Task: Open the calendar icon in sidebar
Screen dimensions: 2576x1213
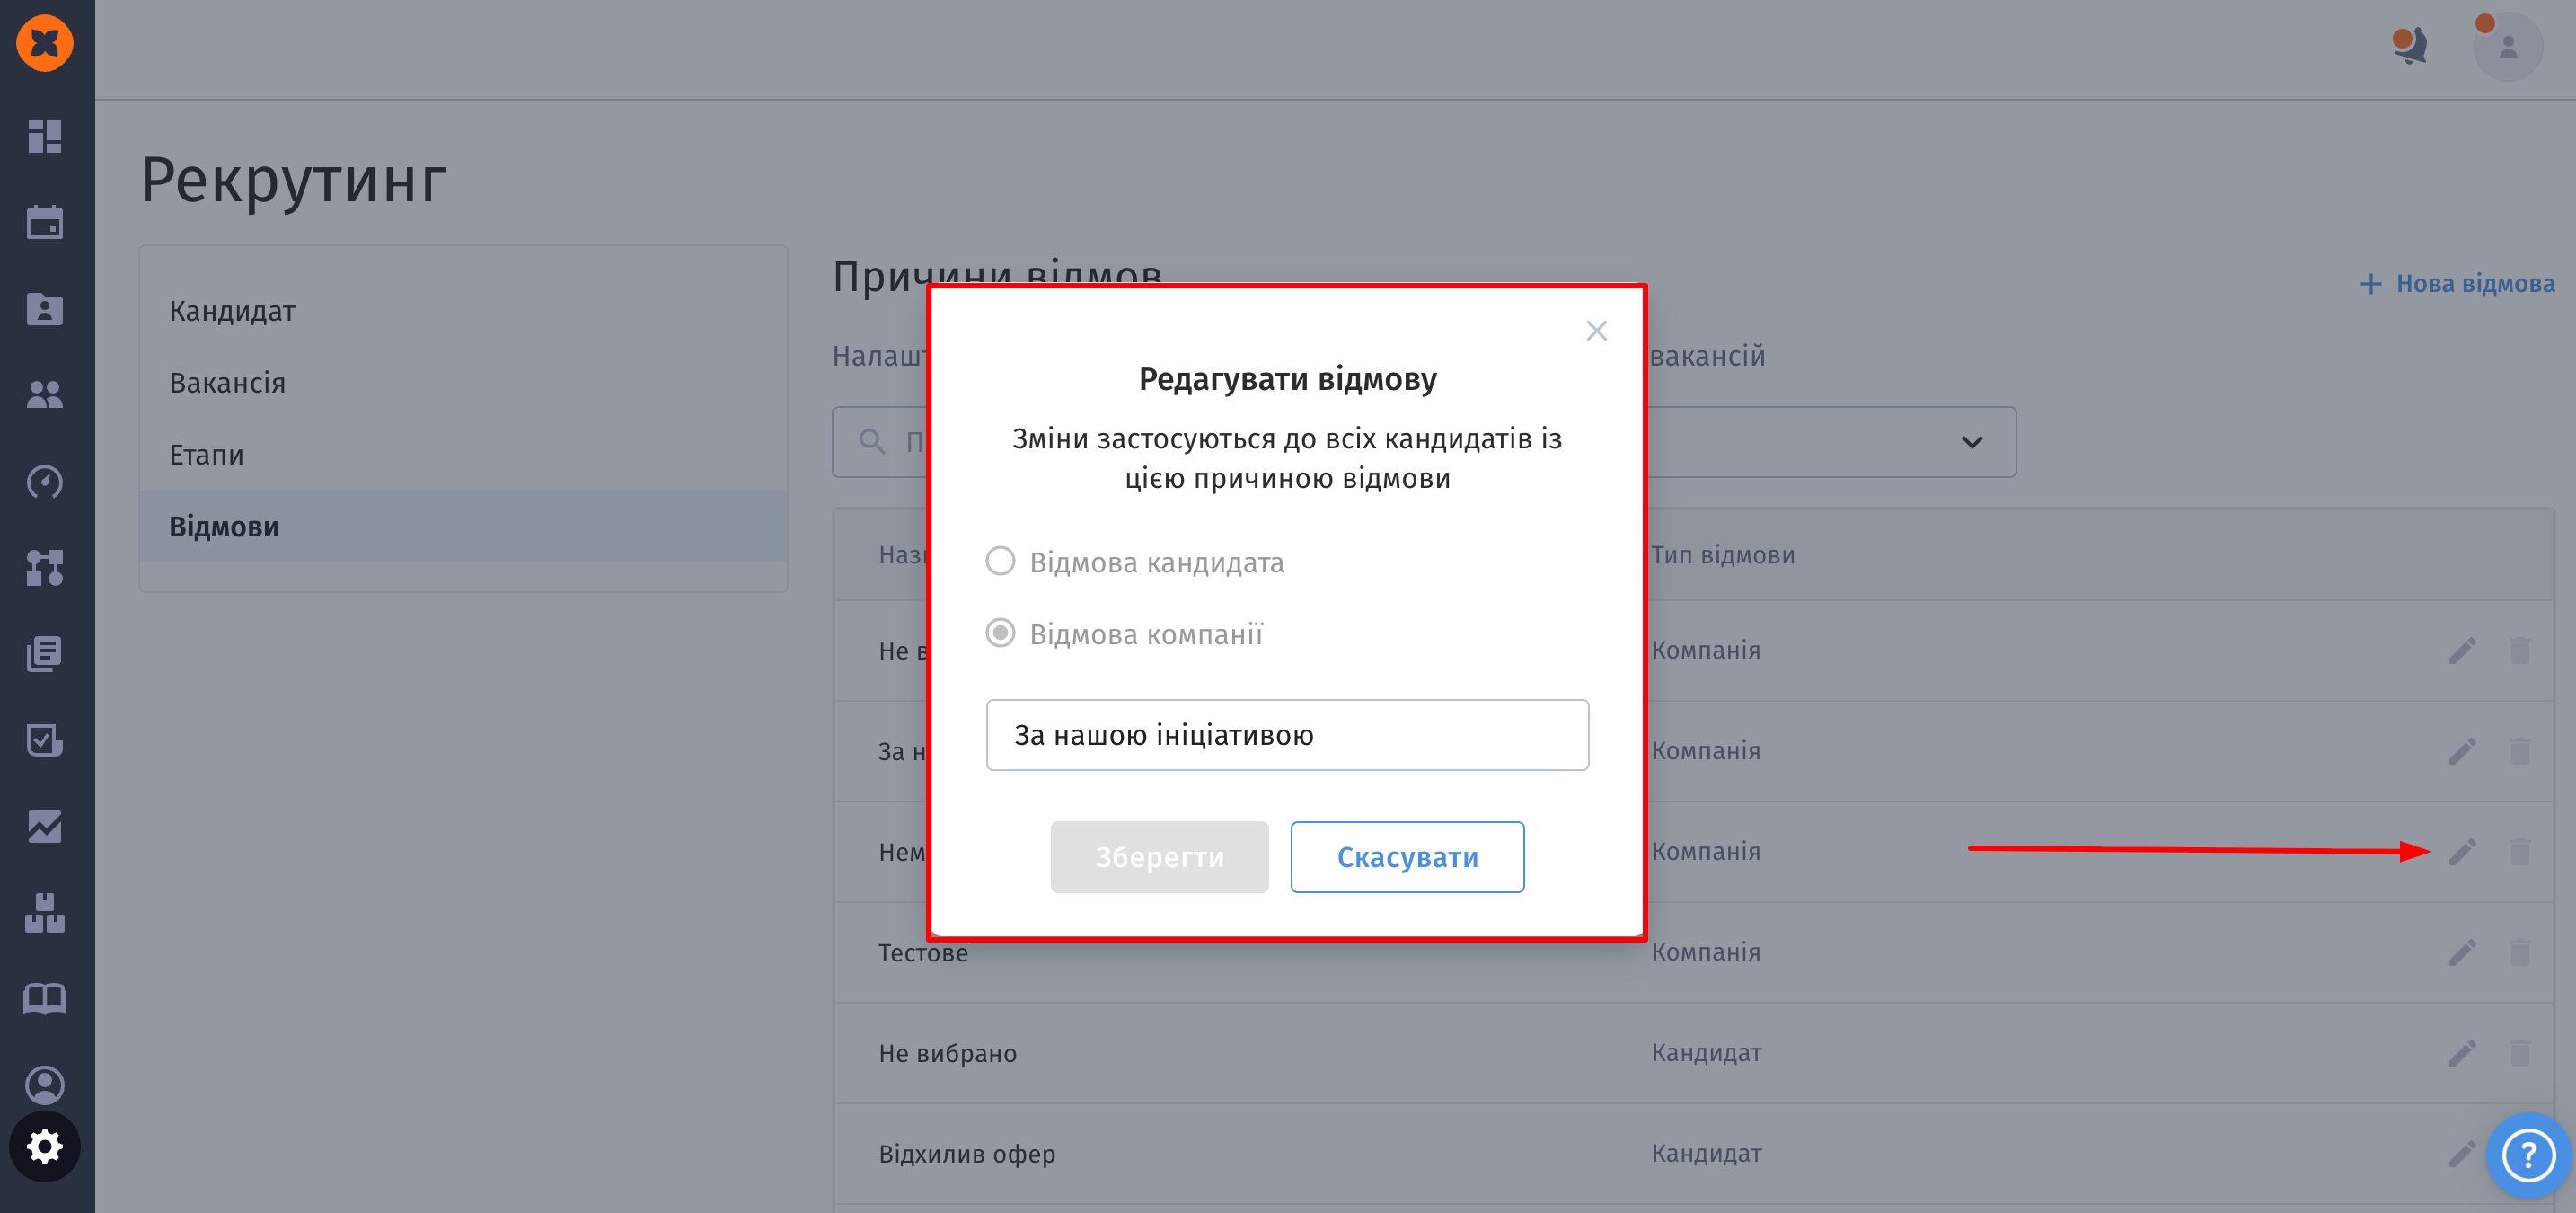Action: [44, 222]
